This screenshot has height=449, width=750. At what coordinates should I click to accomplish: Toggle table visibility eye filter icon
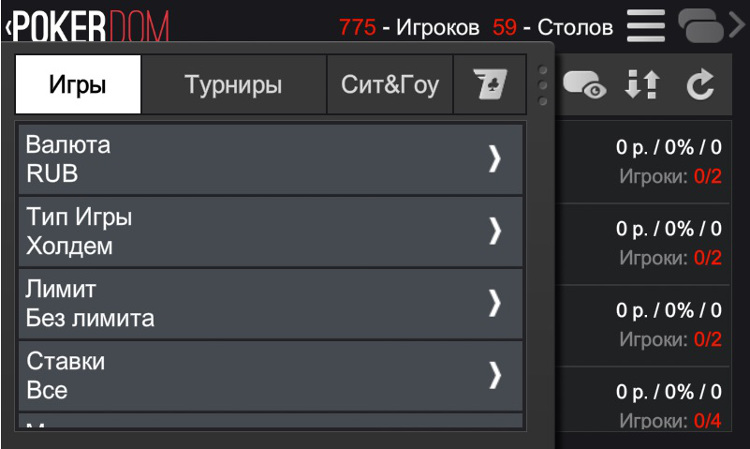pyautogui.click(x=584, y=86)
